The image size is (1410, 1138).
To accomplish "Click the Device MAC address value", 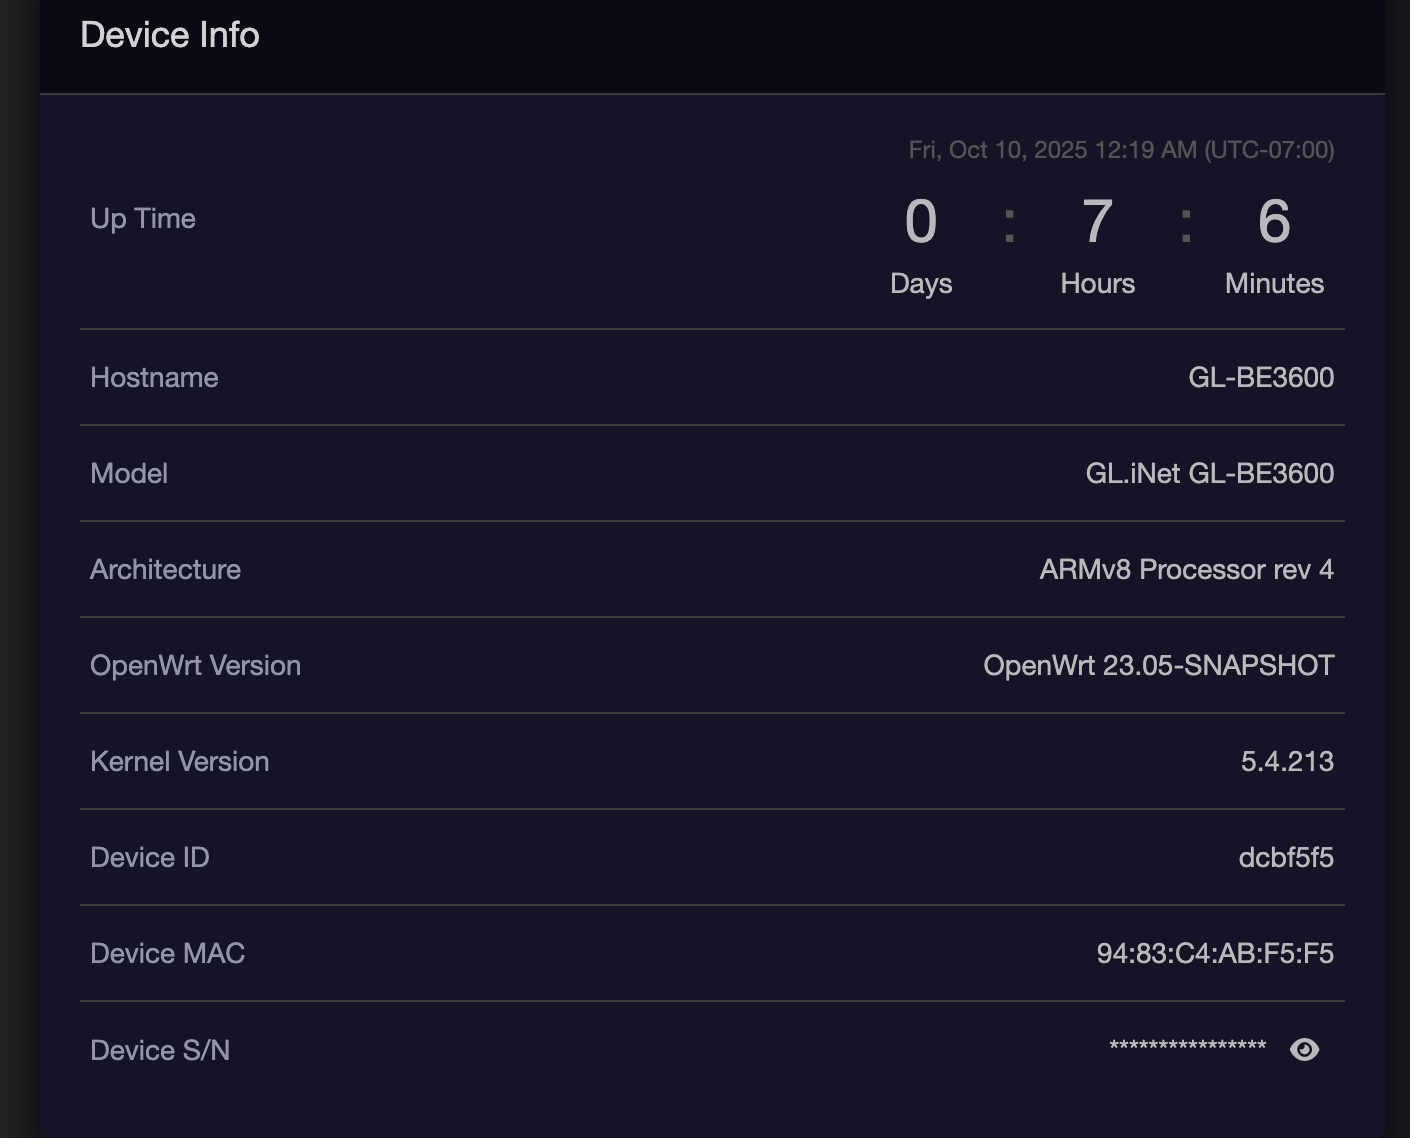I will 1215,953.
